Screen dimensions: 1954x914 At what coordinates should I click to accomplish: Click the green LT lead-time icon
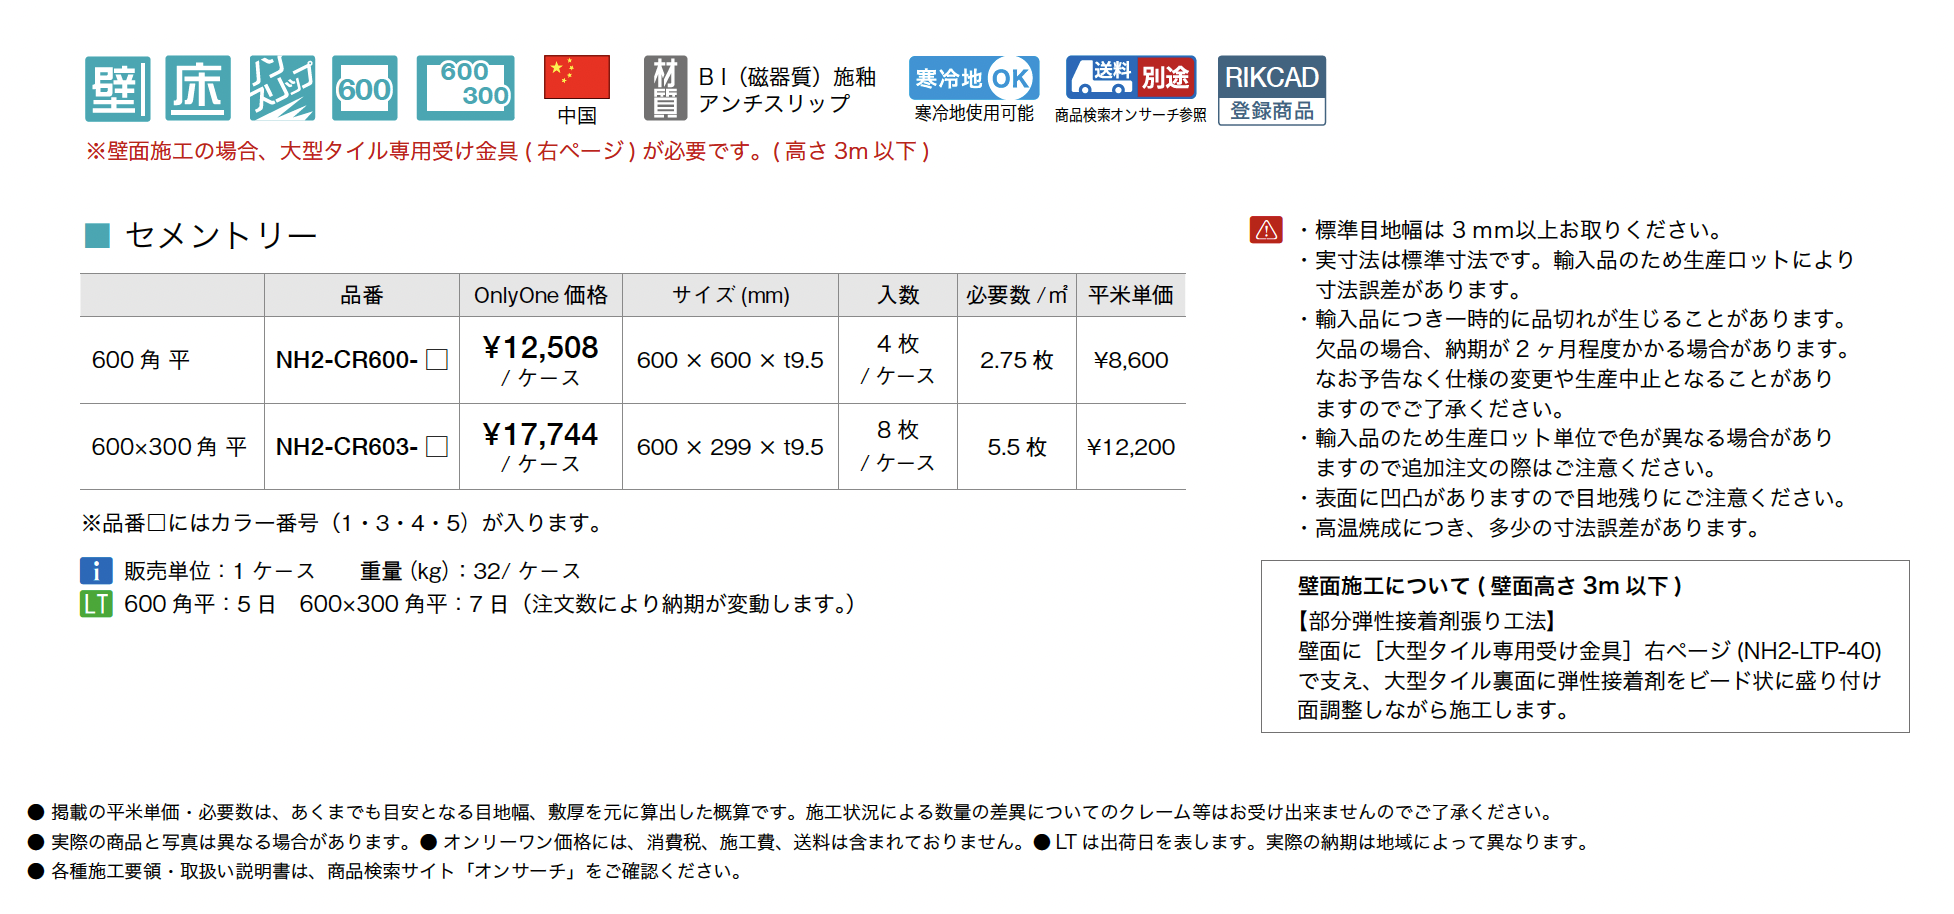tap(96, 604)
